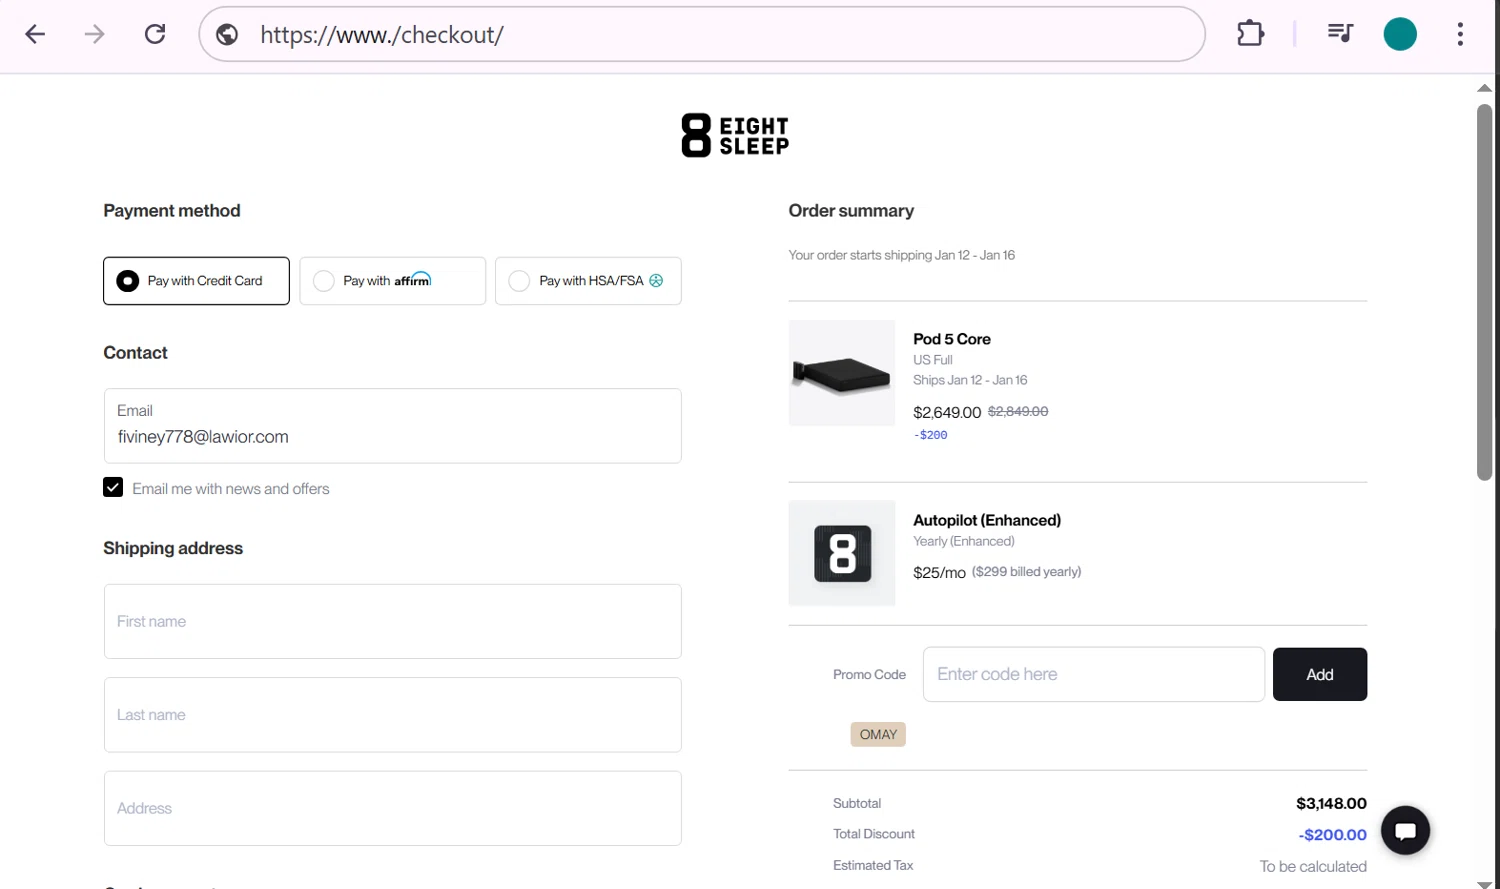Click the shipping date notice text
This screenshot has width=1500, height=889.
[x=901, y=255]
